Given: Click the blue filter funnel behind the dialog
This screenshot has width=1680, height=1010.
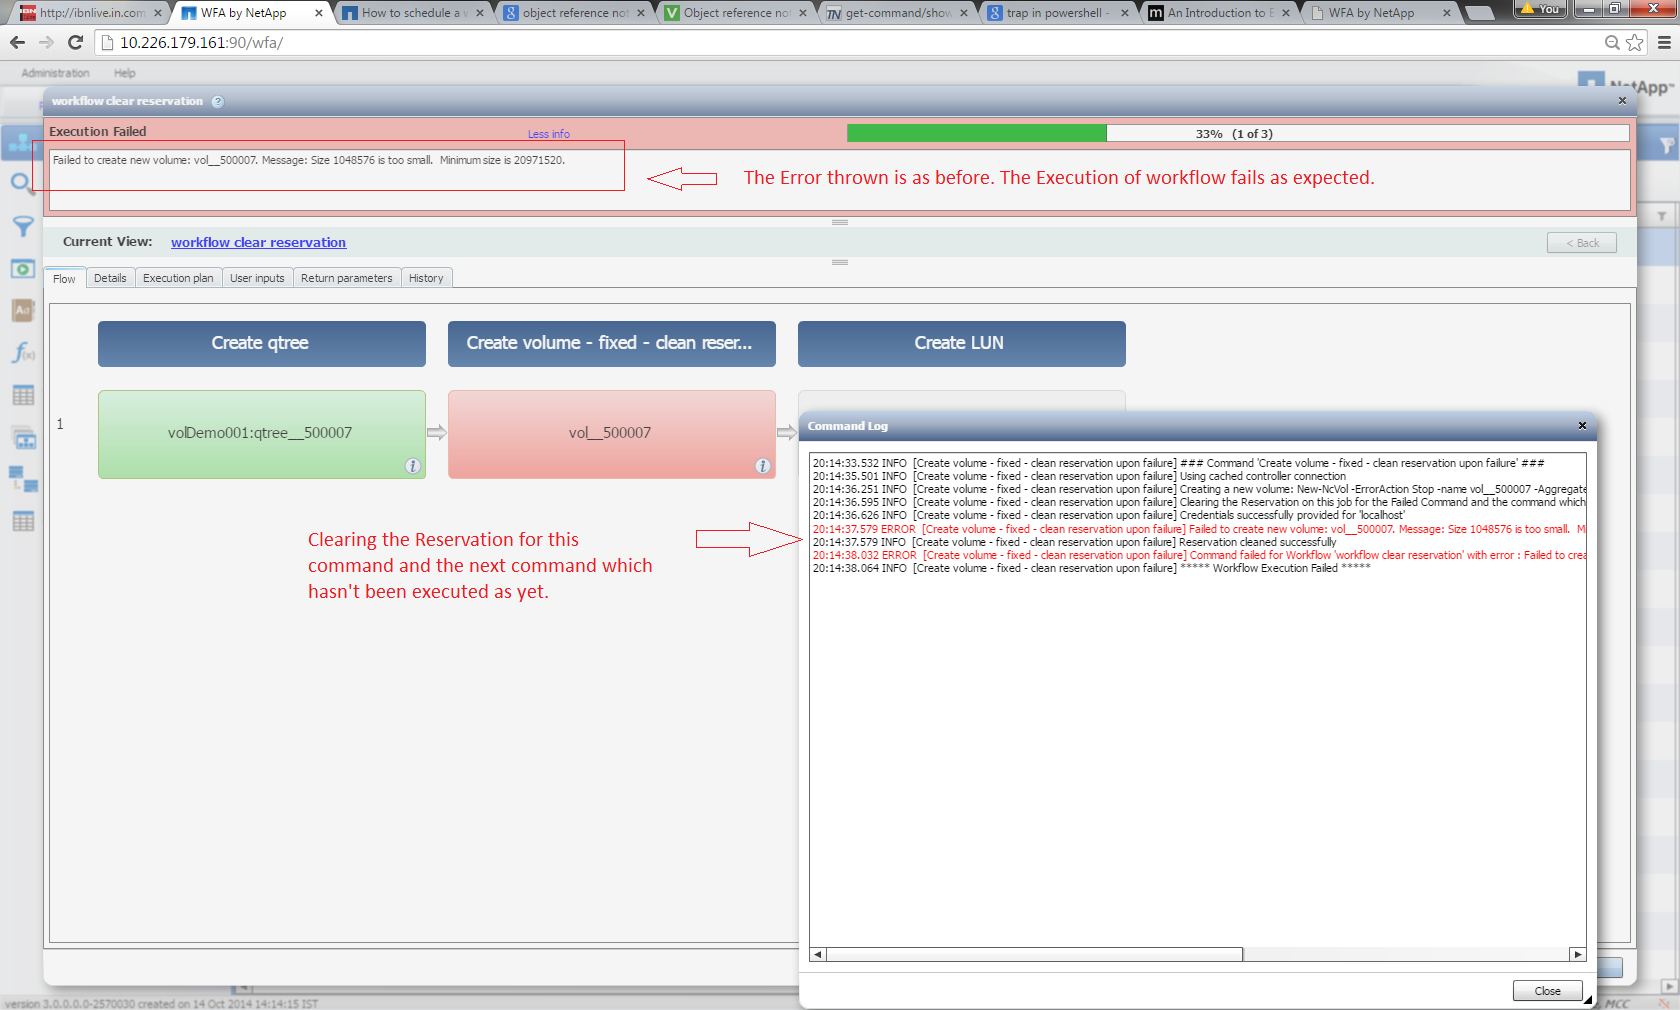Looking at the screenshot, I should (x=1666, y=146).
